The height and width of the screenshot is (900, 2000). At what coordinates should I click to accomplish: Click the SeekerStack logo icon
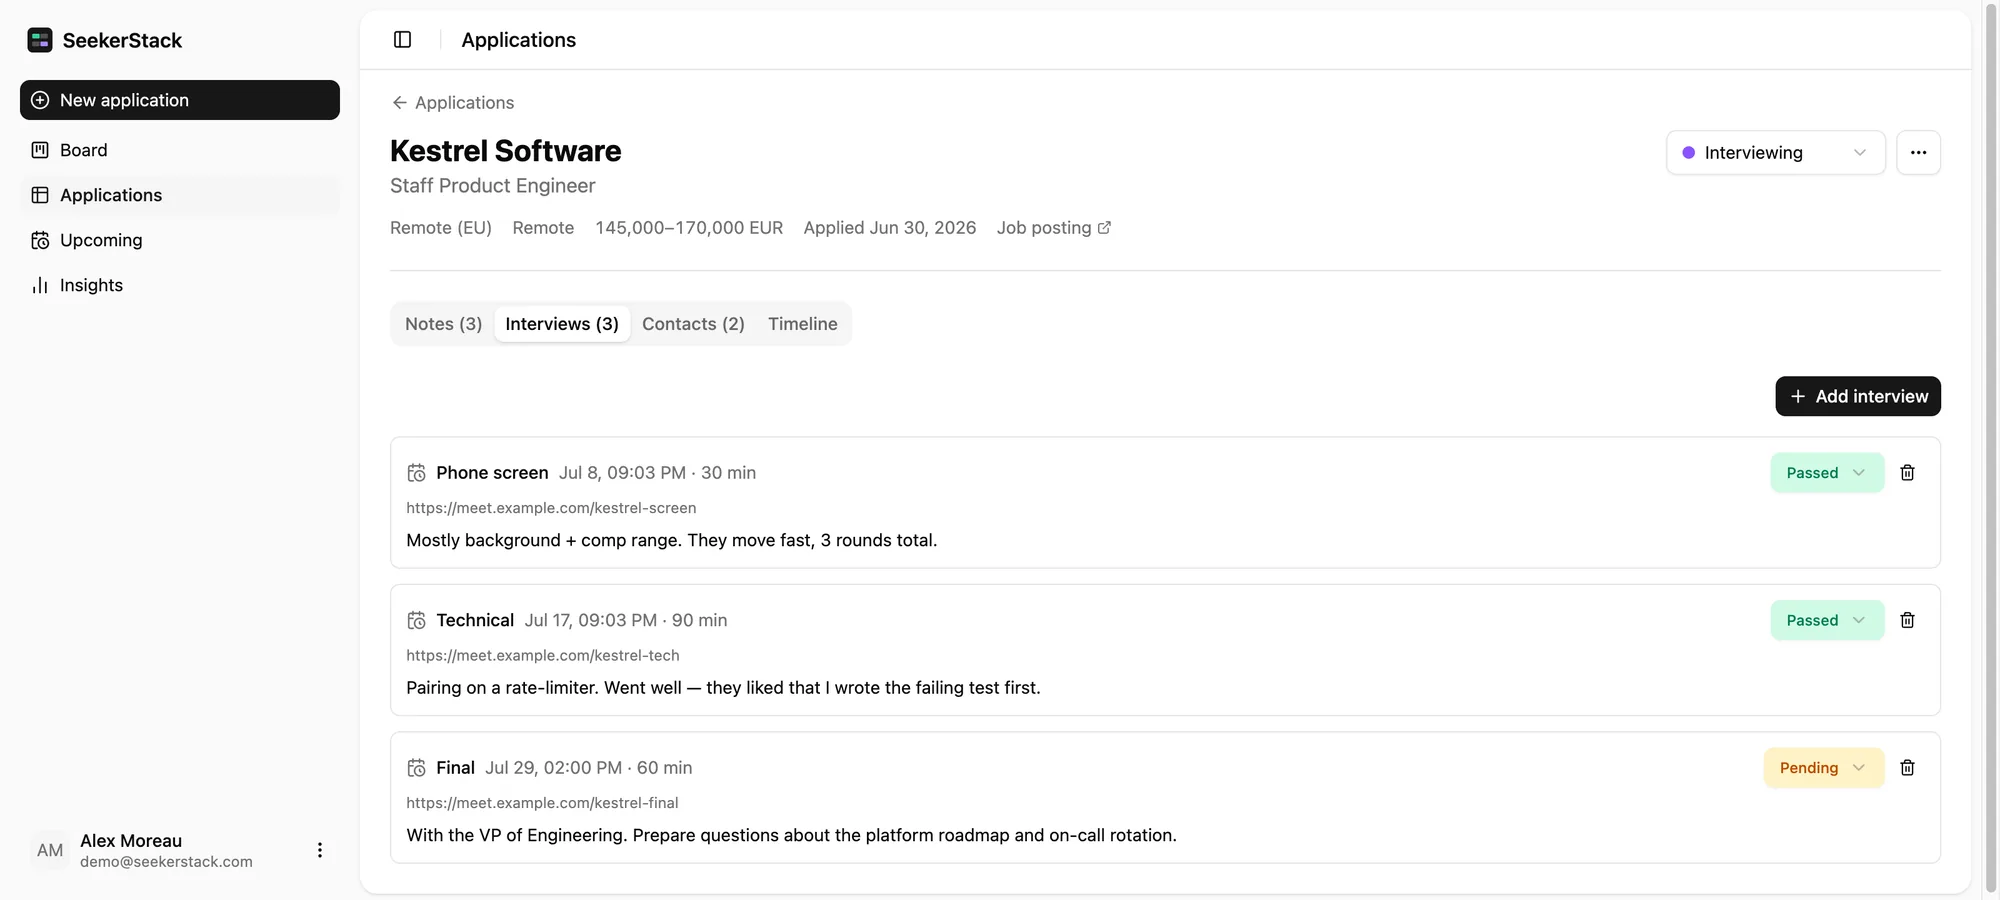(40, 40)
